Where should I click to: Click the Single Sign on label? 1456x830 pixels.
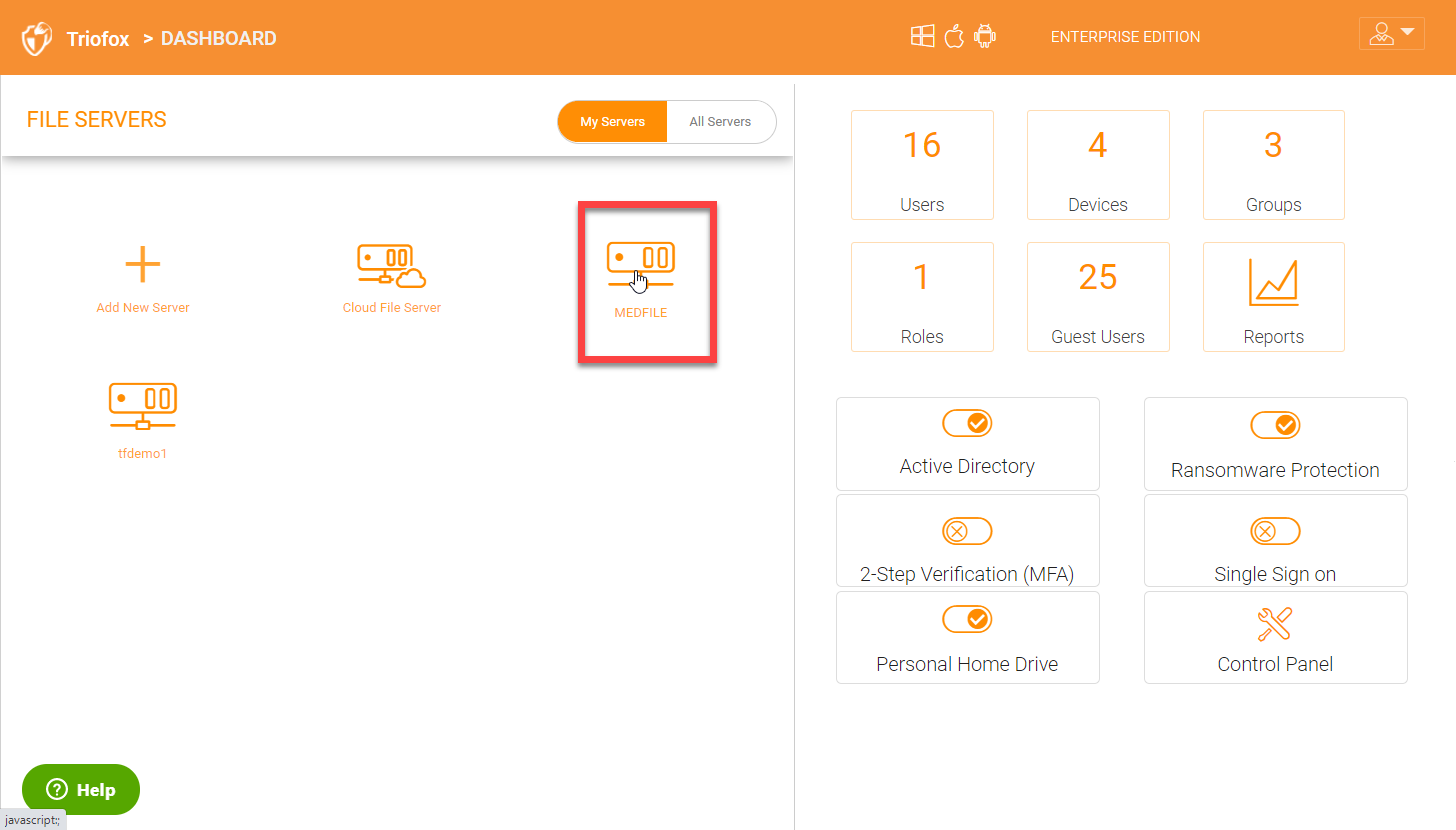coord(1275,574)
